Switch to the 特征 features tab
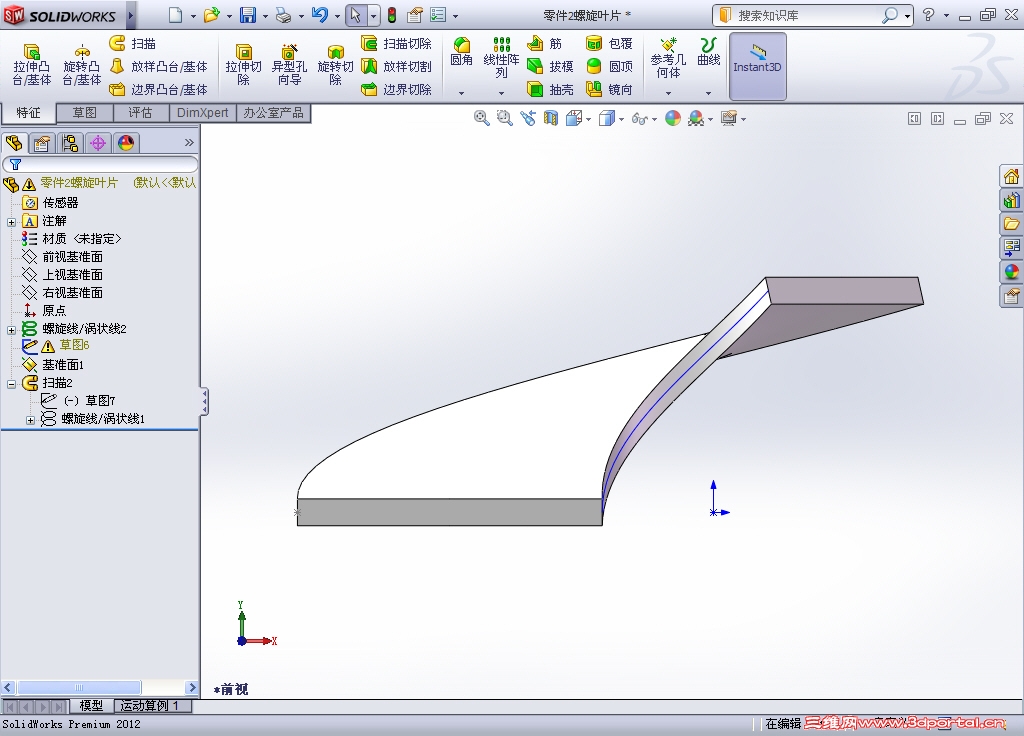 [x=28, y=113]
